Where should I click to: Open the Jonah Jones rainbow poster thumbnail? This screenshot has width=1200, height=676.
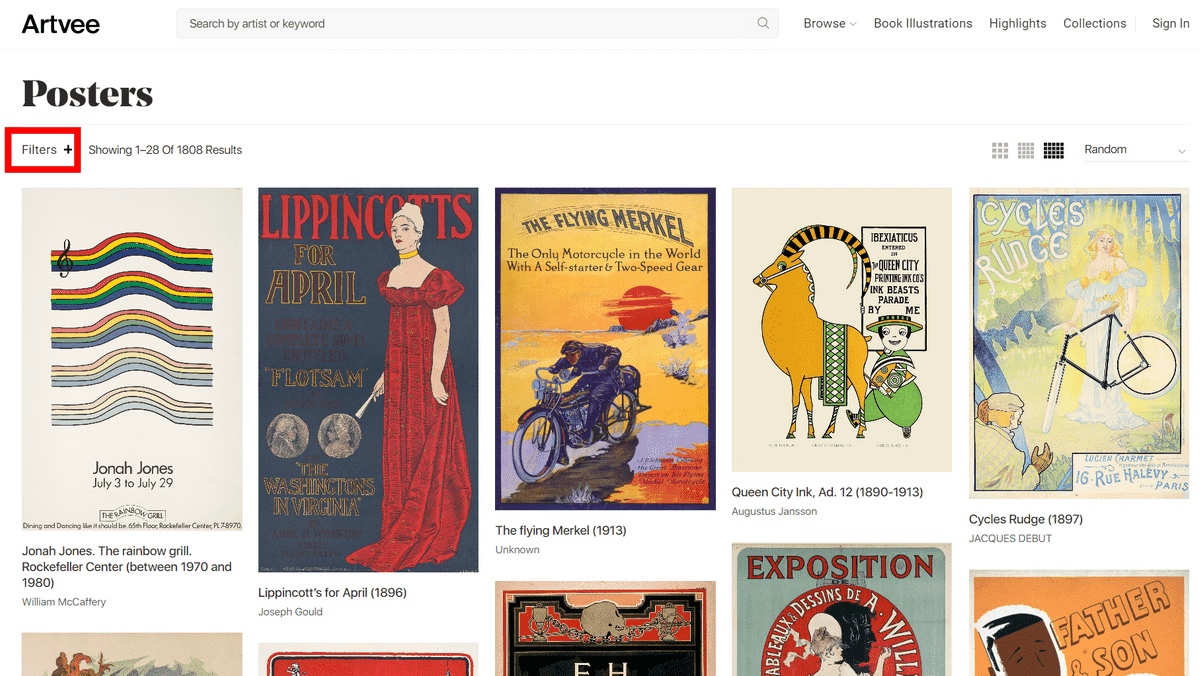[132, 360]
